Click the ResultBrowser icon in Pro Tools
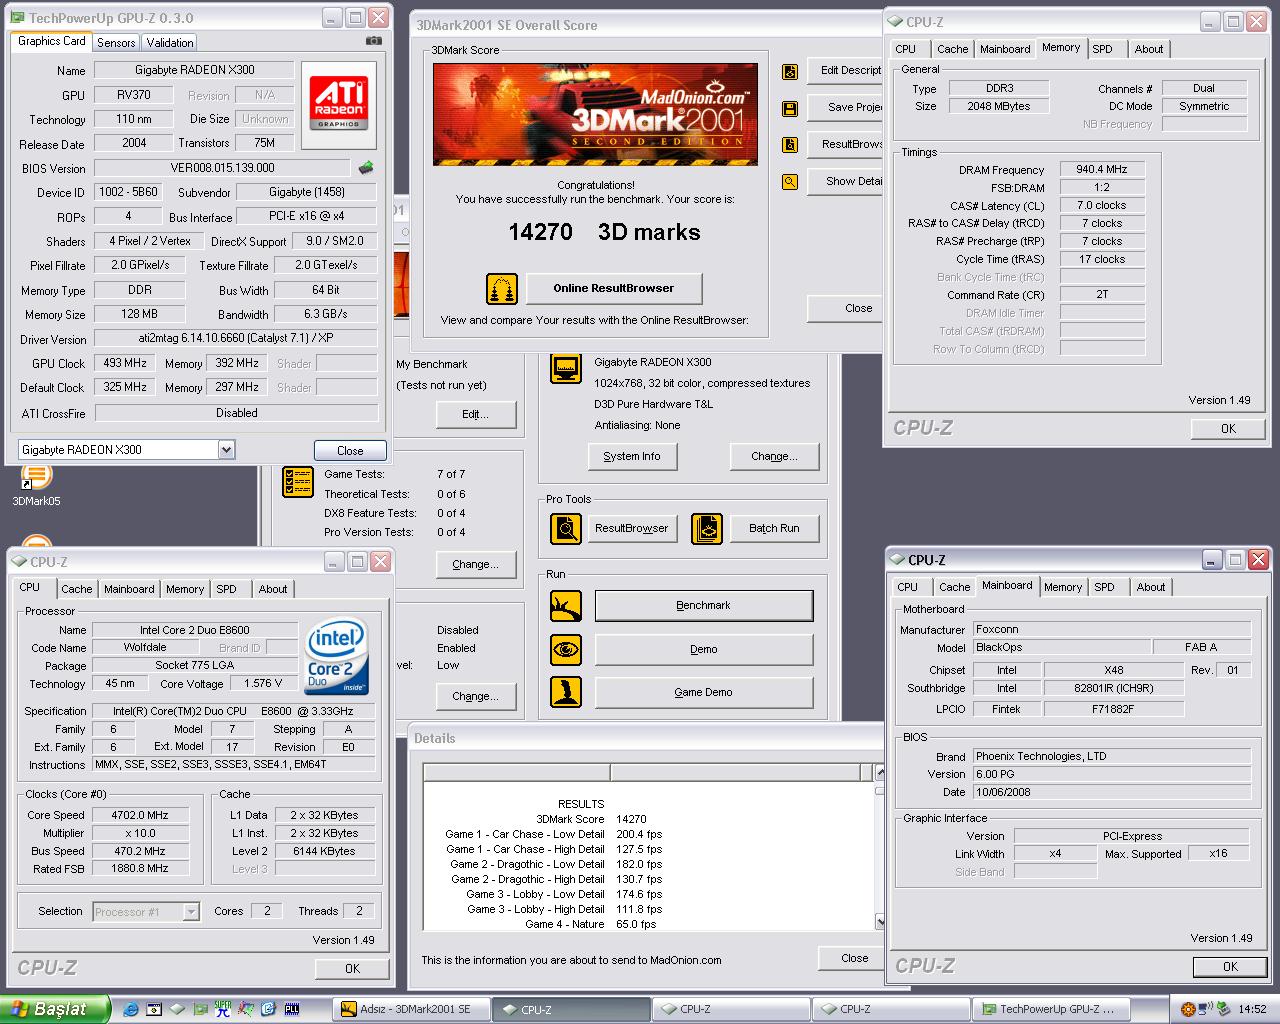 566,528
